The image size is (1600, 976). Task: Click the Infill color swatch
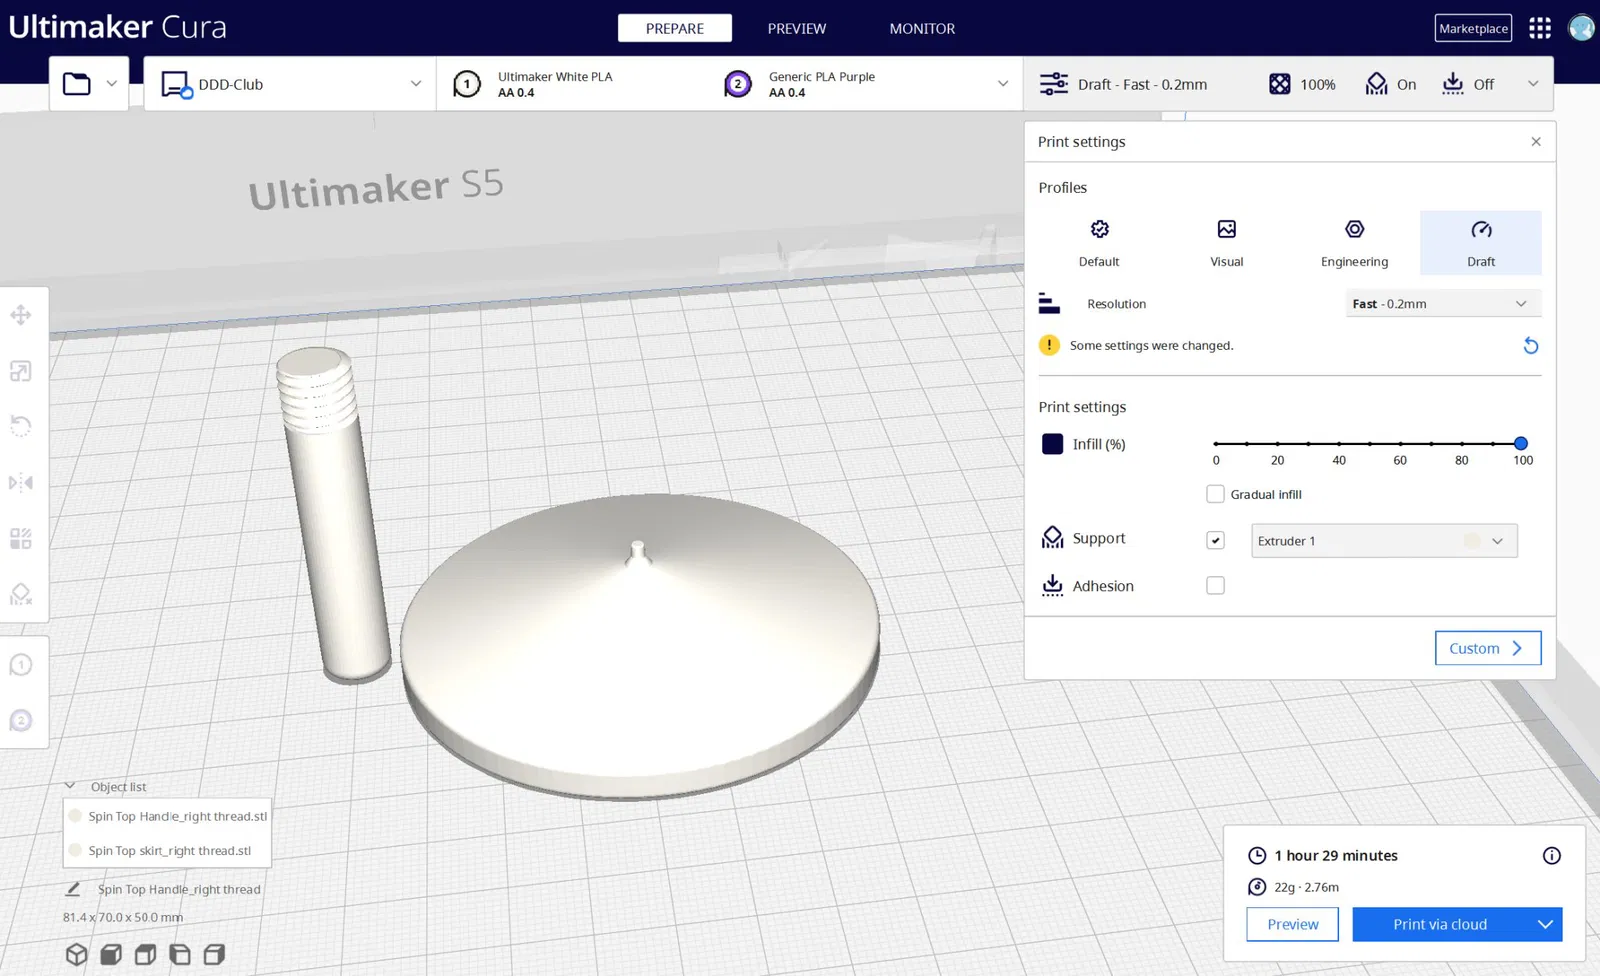coord(1052,444)
